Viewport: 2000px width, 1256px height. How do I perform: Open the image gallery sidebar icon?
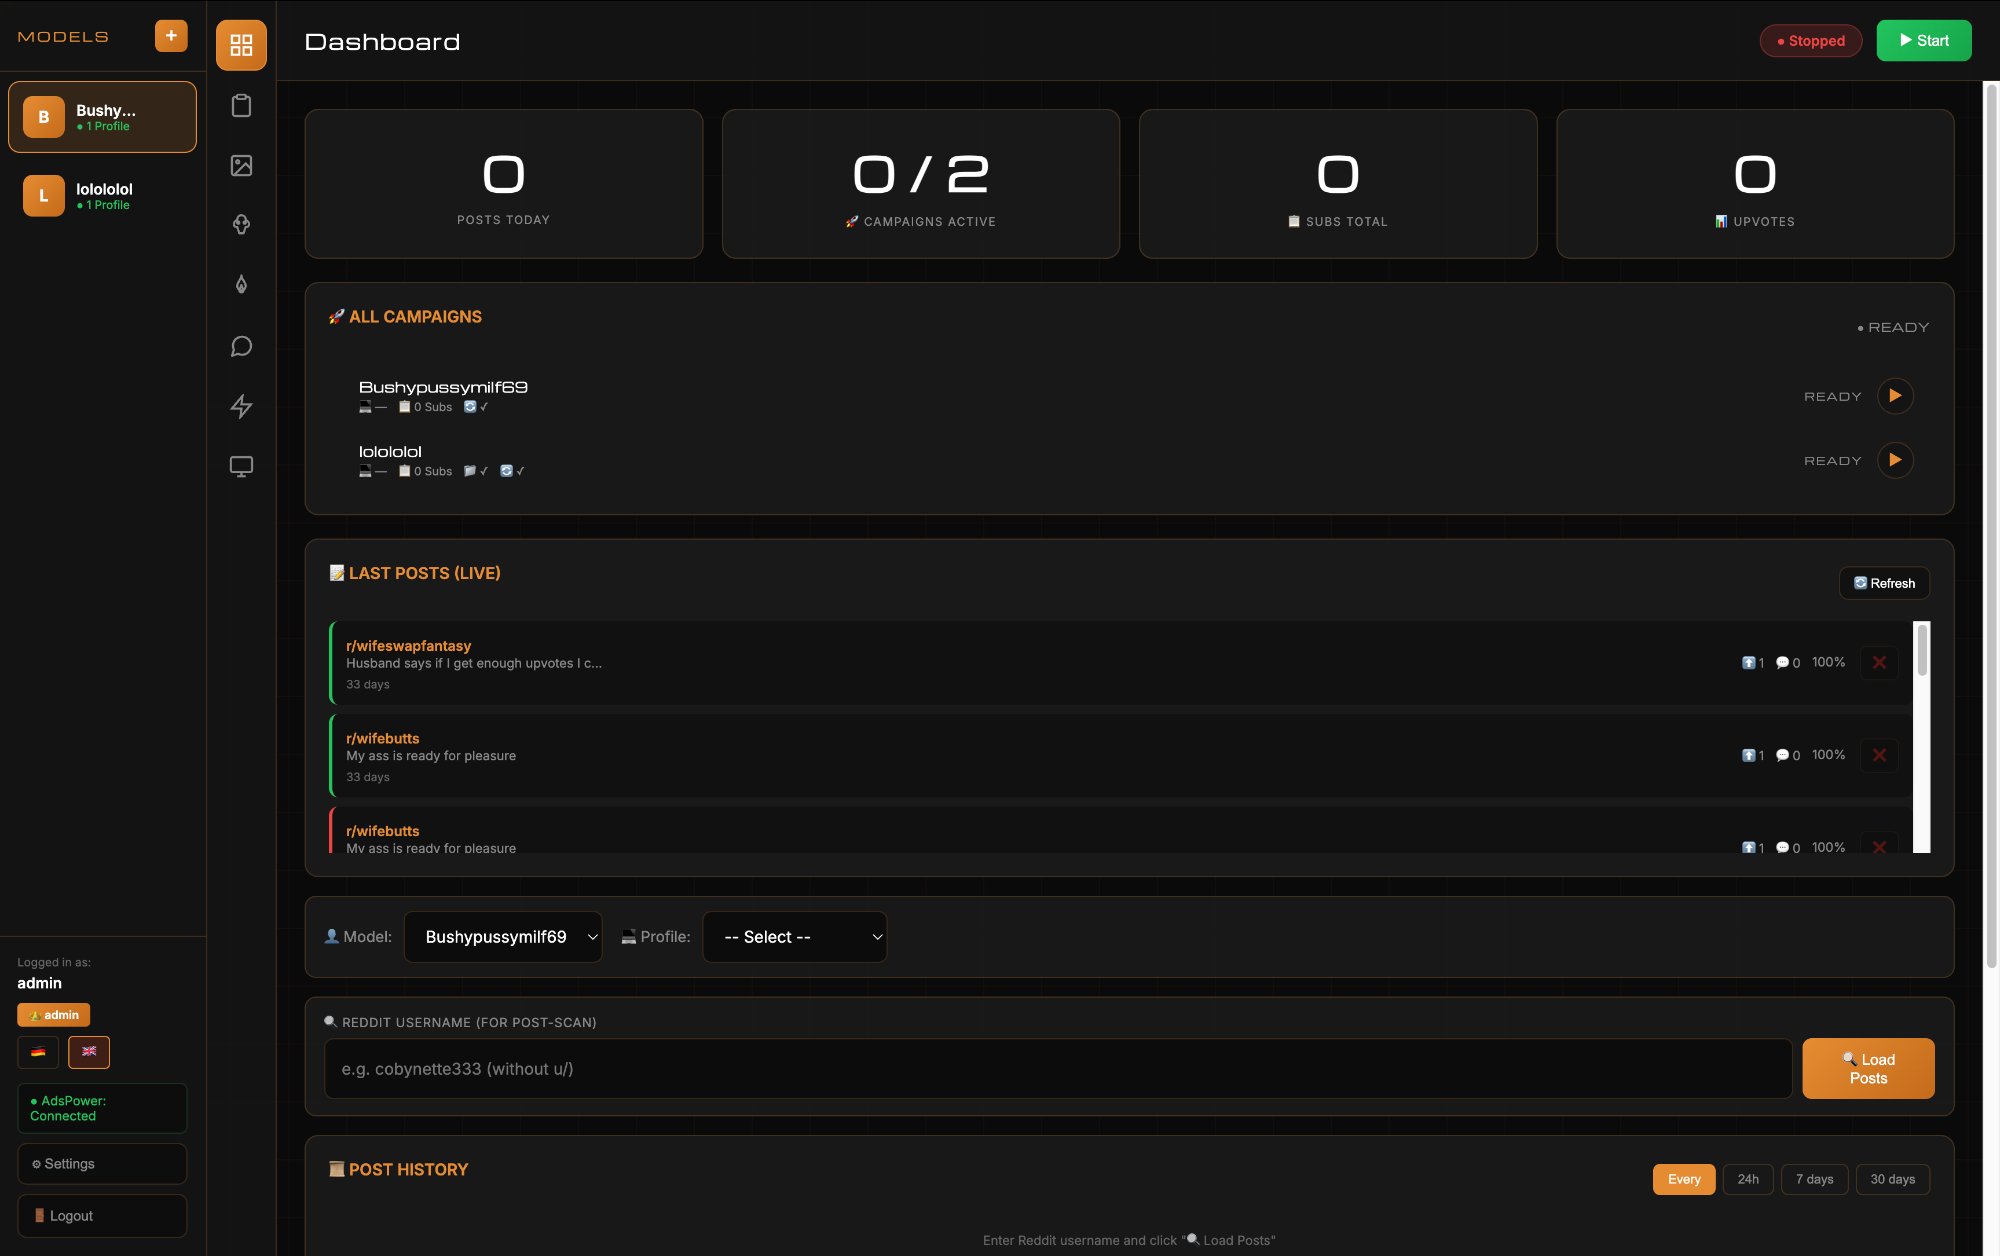[240, 166]
